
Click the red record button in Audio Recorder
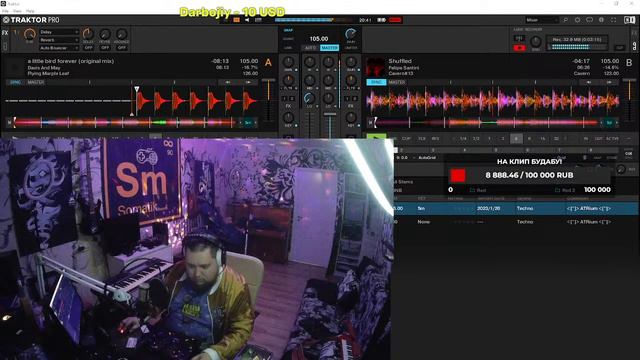coord(519,48)
